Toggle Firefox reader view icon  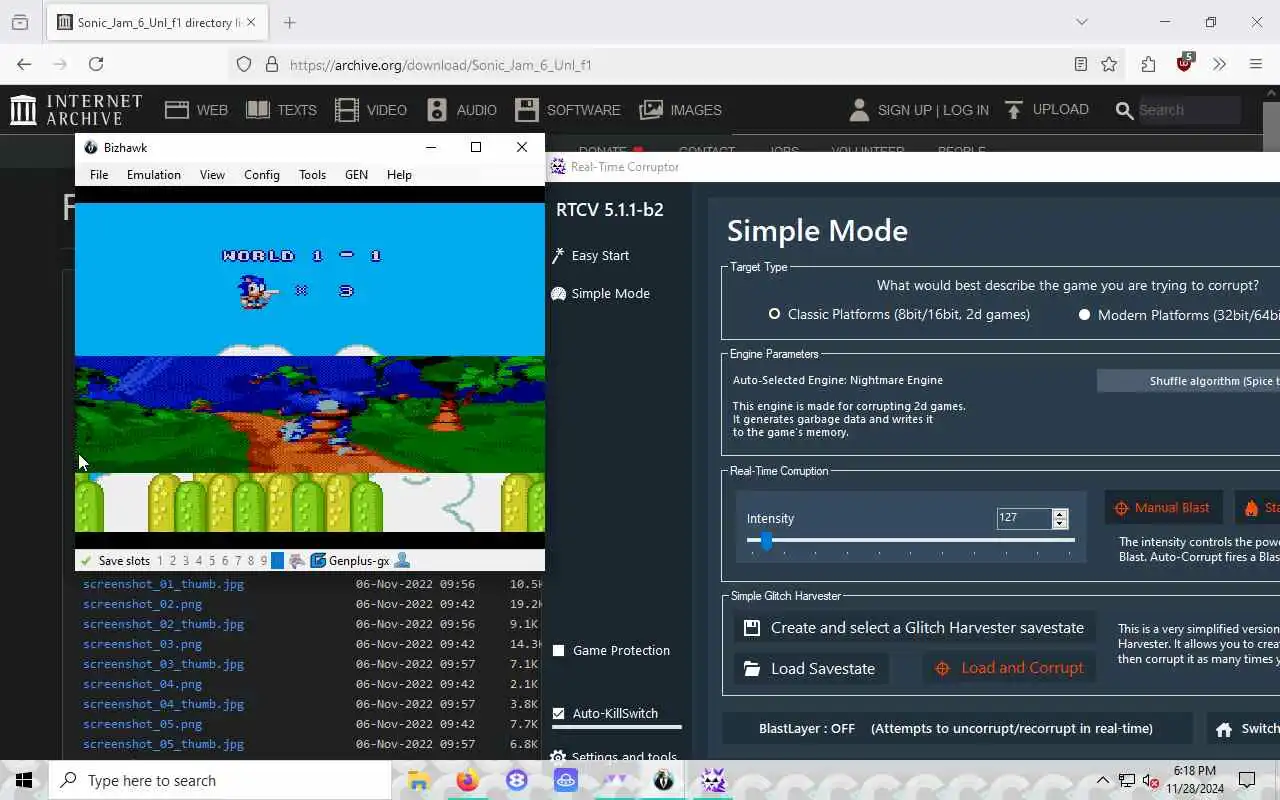click(x=1080, y=64)
